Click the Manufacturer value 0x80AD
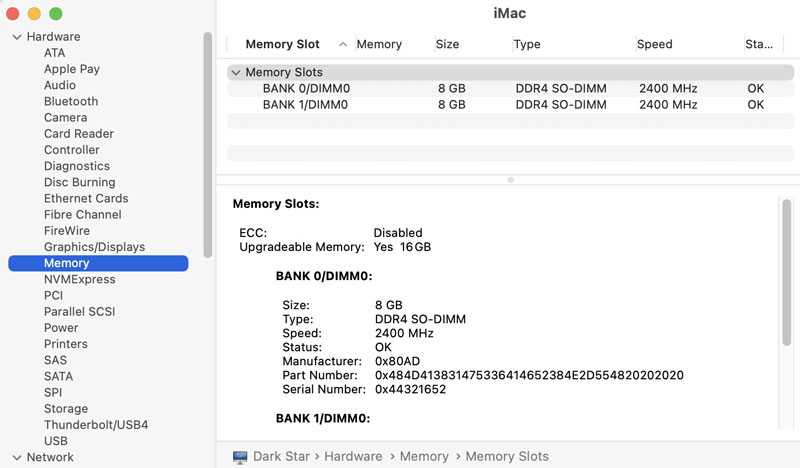Screen dimensions: 800x468 pyautogui.click(x=397, y=362)
